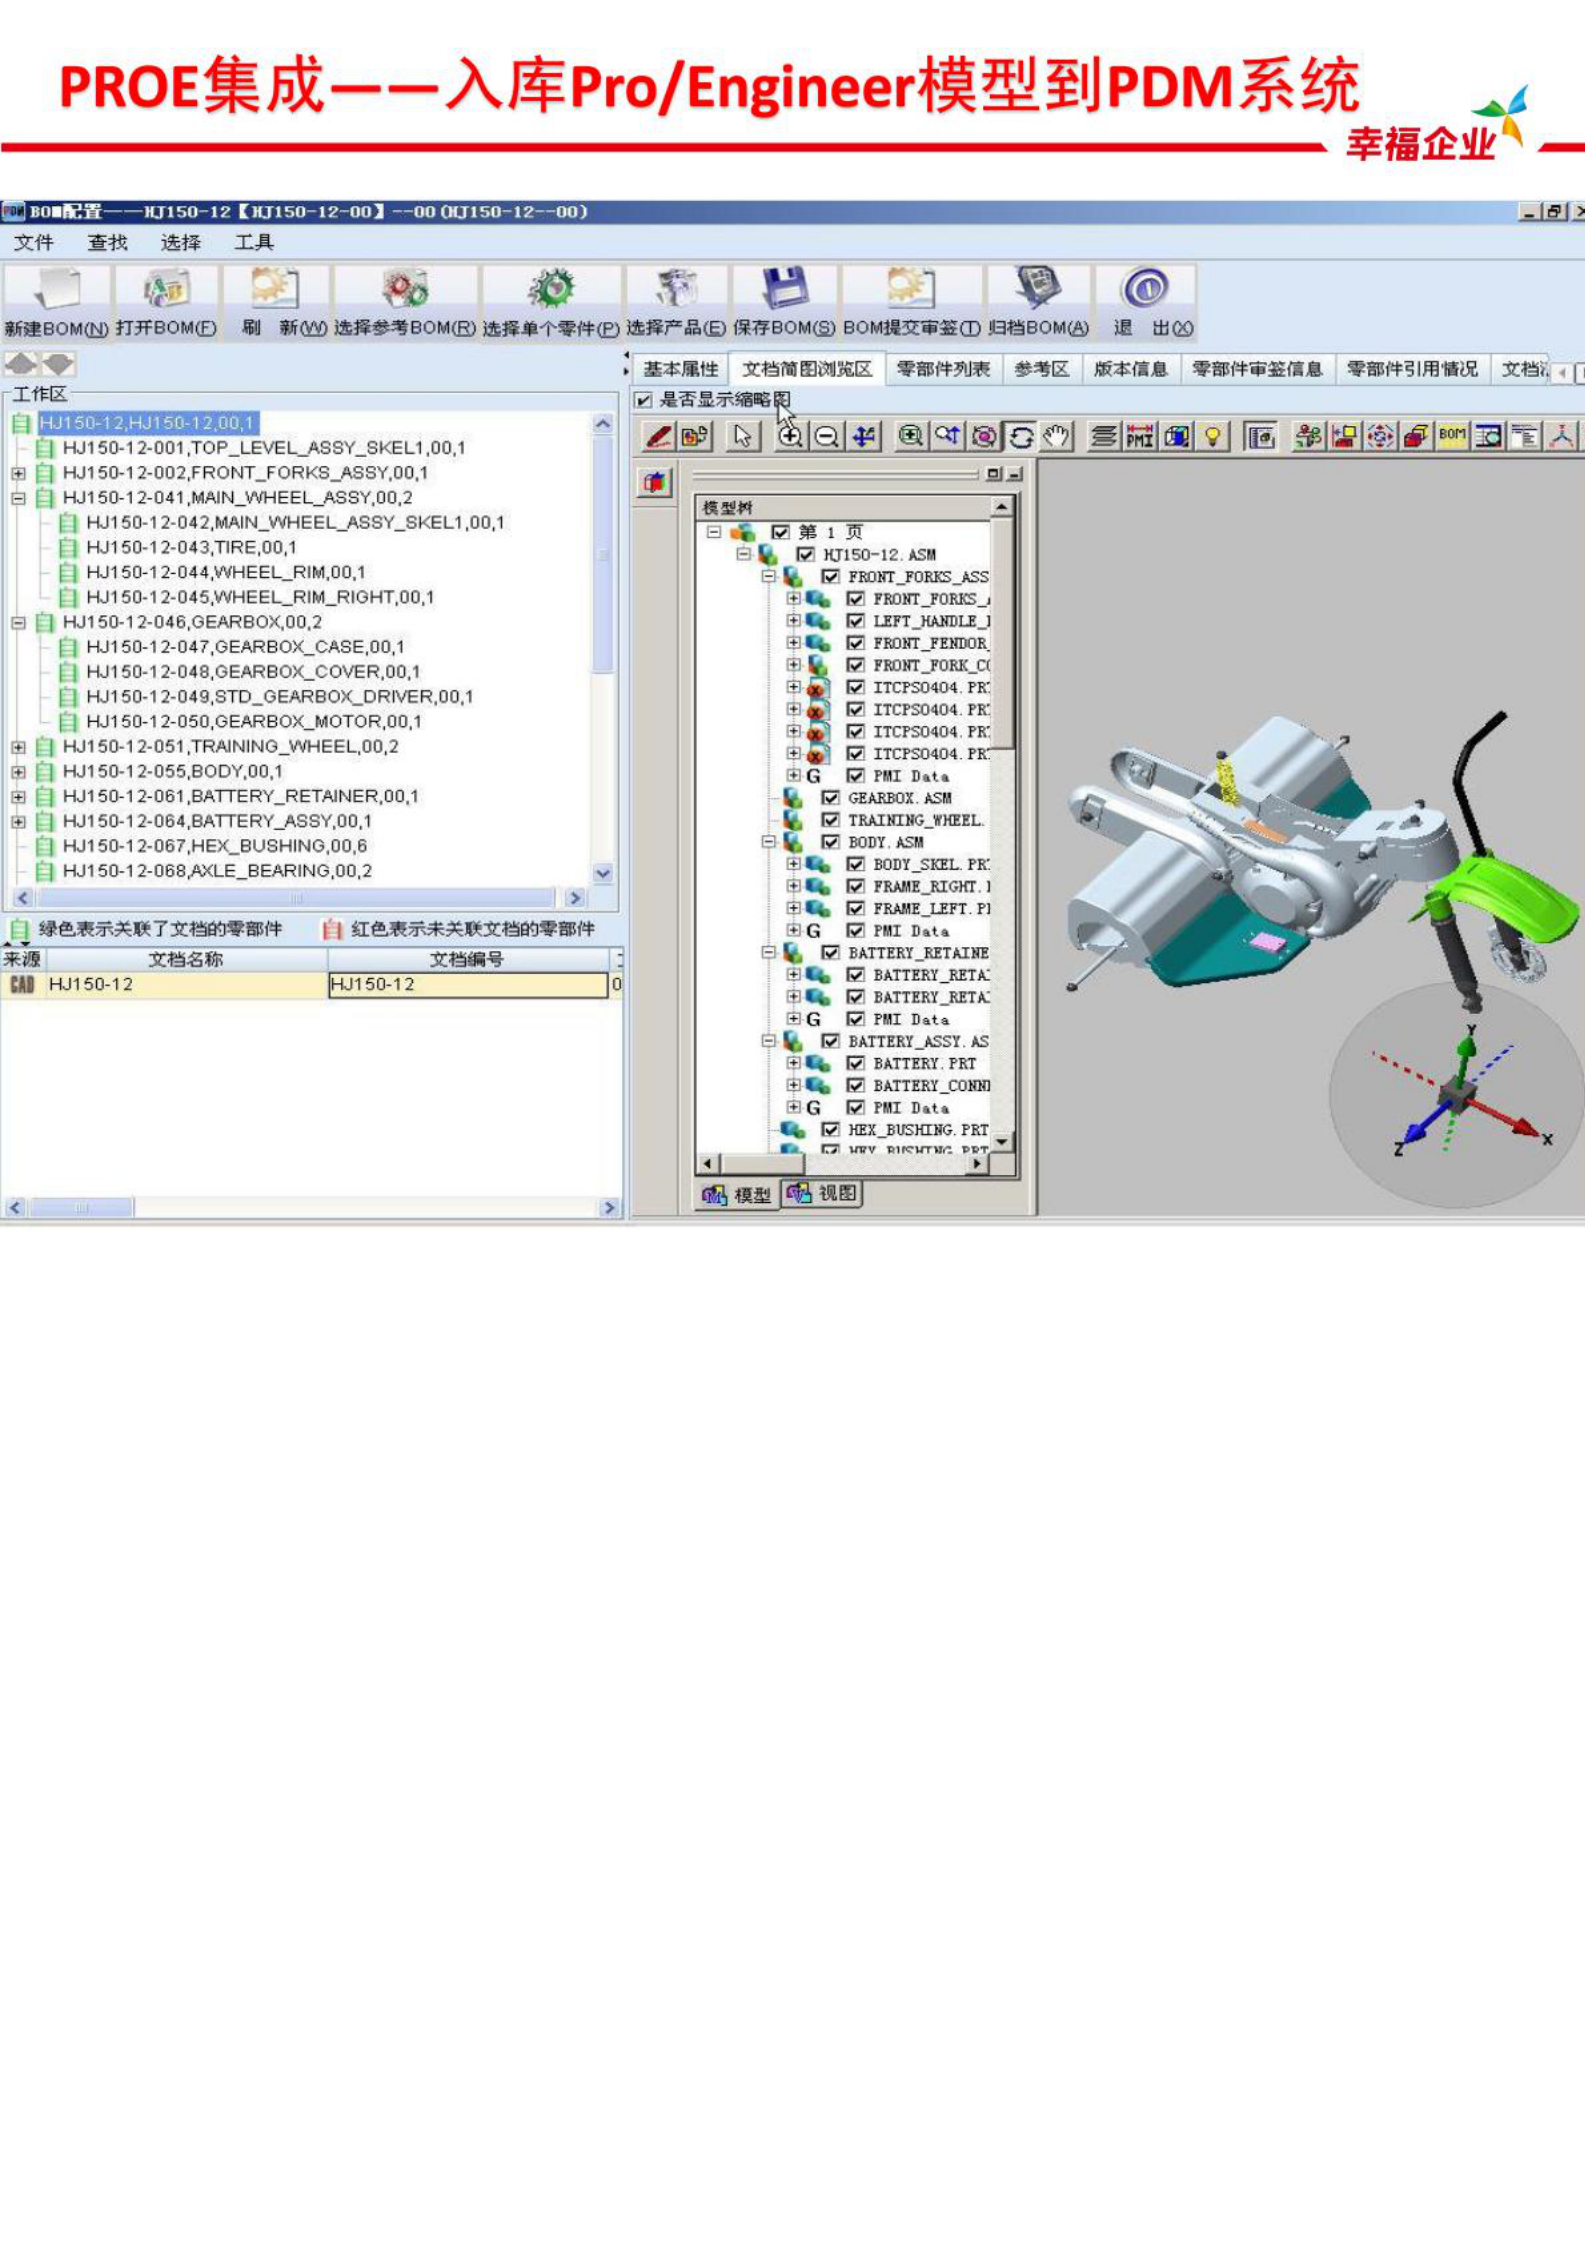Toggle the 是否显示缩略图 checkbox
The width and height of the screenshot is (1585, 2244).
click(644, 400)
